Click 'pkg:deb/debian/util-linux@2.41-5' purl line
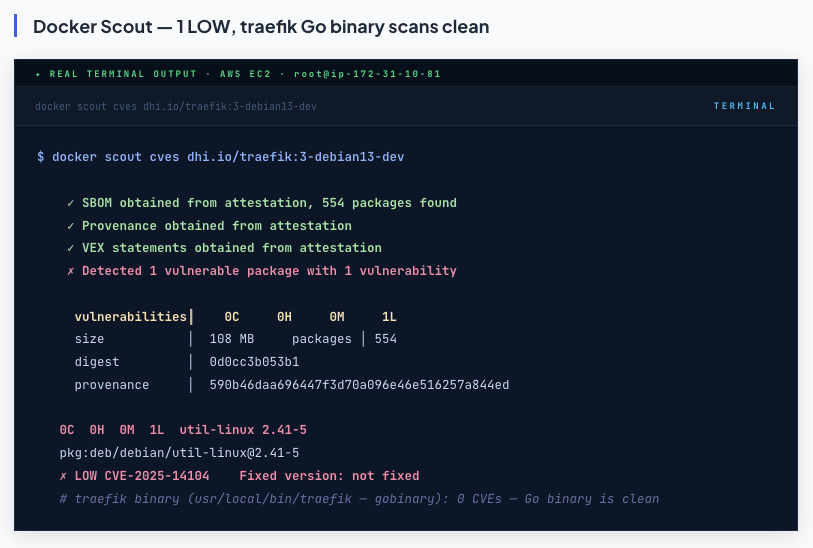Image resolution: width=813 pixels, height=548 pixels. coord(179,453)
